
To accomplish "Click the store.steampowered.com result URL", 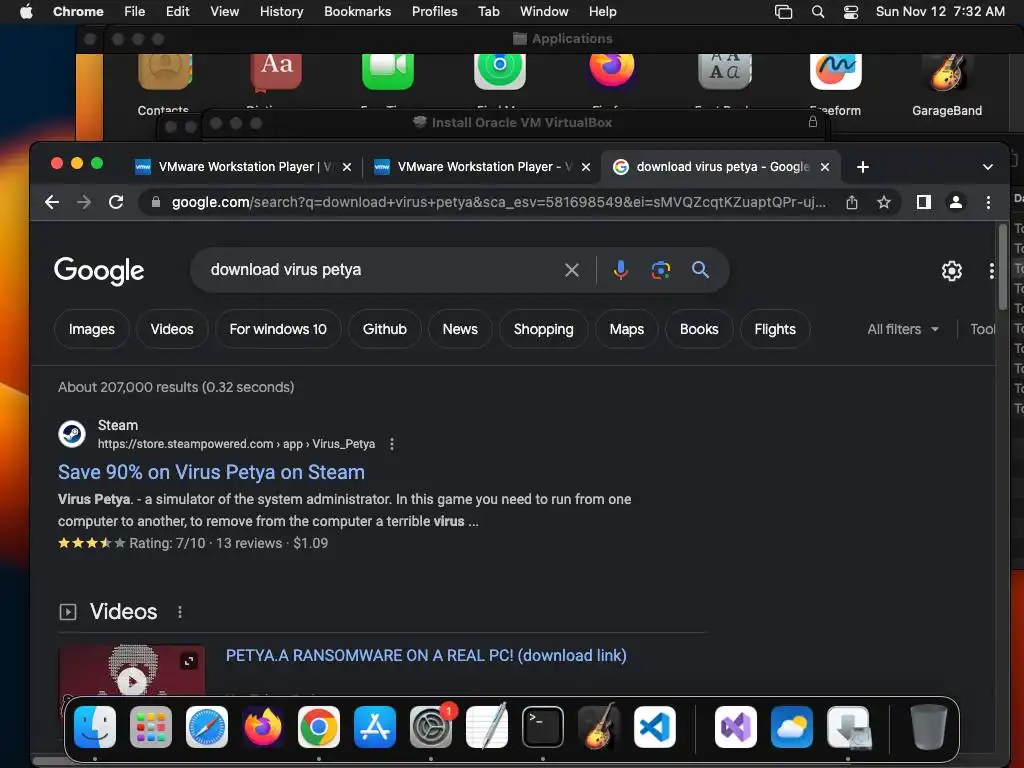I will [x=236, y=444].
